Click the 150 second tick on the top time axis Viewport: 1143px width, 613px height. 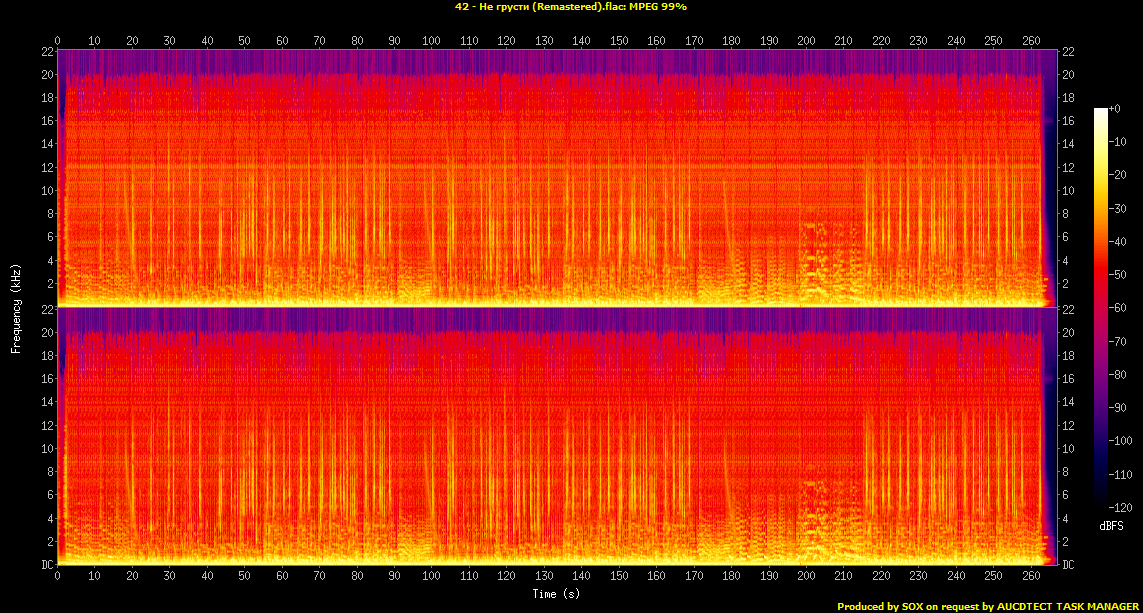(619, 41)
